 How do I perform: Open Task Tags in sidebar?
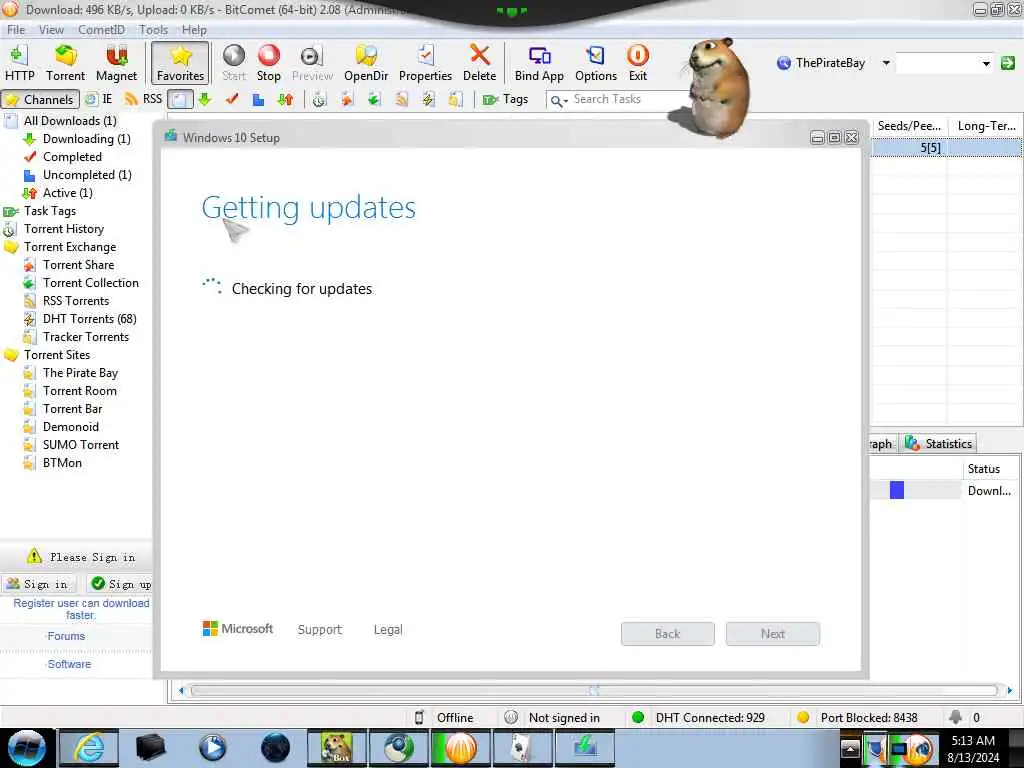point(50,211)
